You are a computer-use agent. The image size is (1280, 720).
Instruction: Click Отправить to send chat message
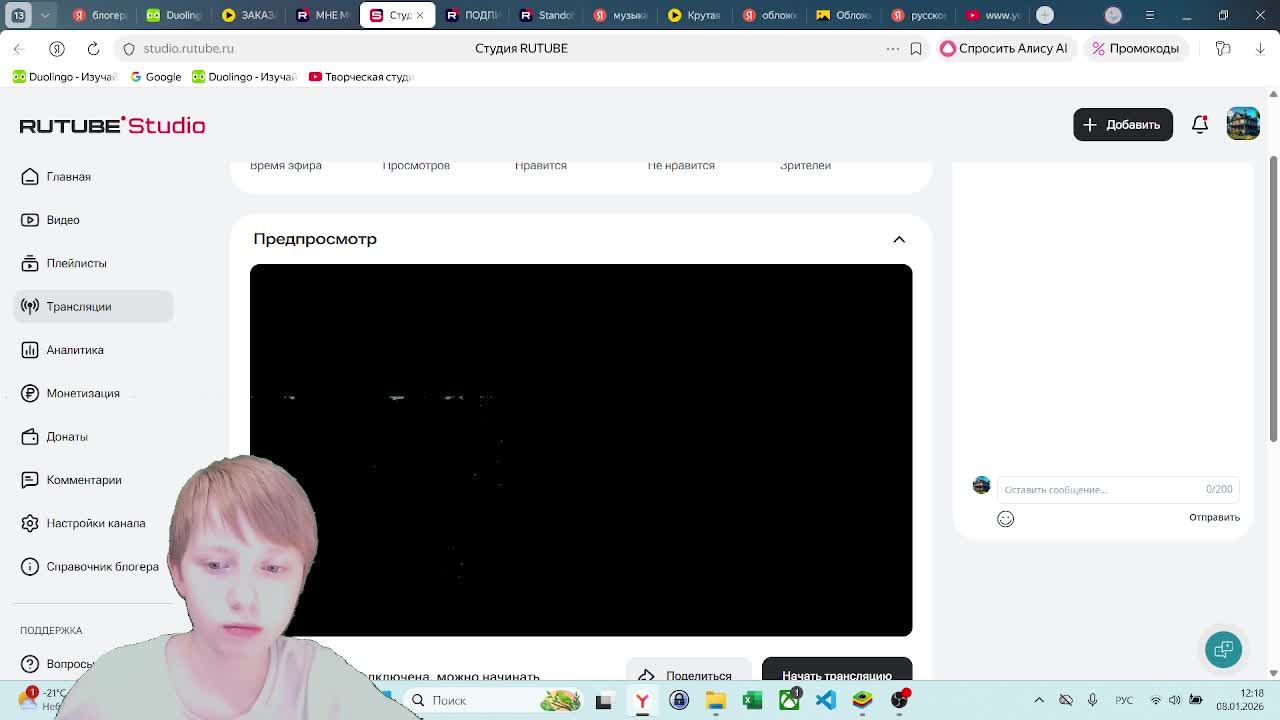coord(1214,517)
